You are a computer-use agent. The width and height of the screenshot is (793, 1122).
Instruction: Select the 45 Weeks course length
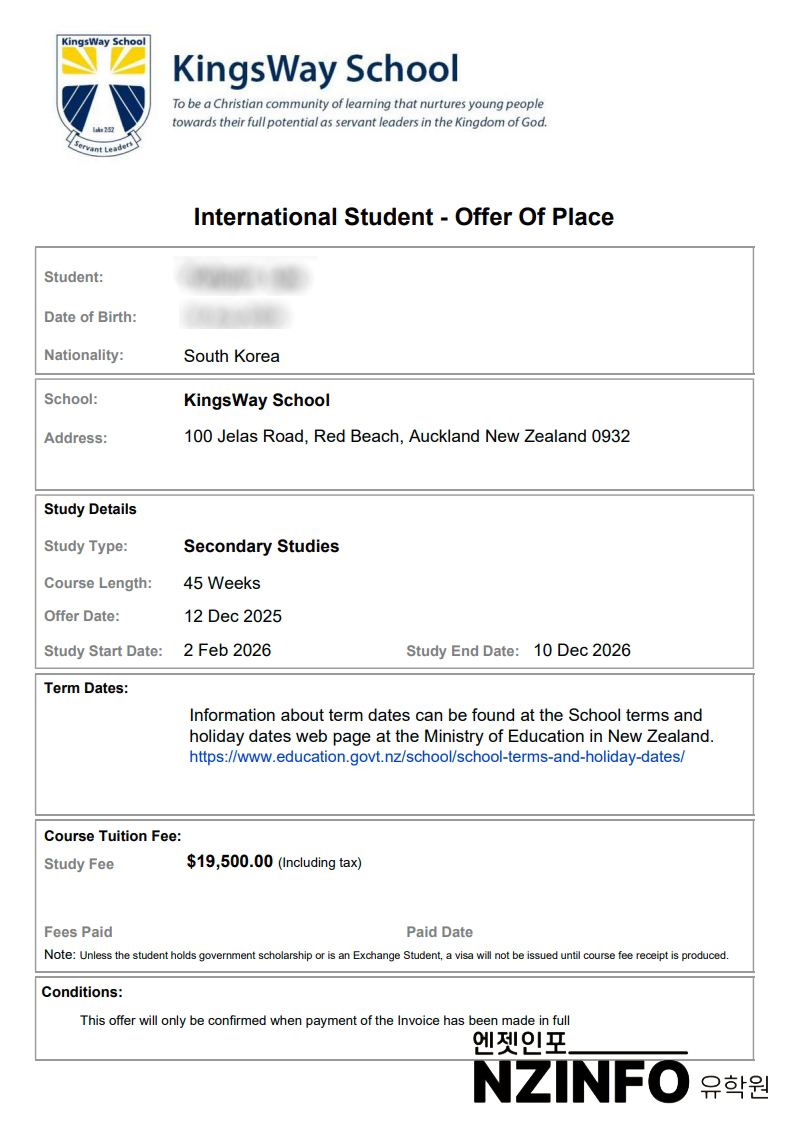point(222,583)
